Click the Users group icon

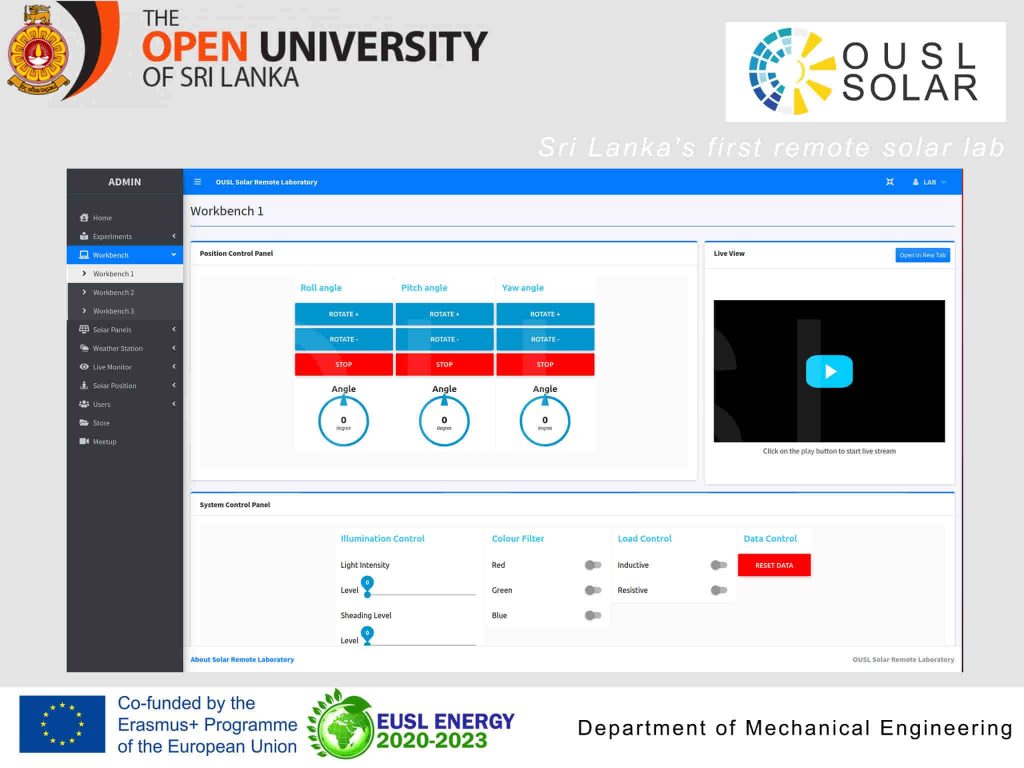(x=84, y=404)
